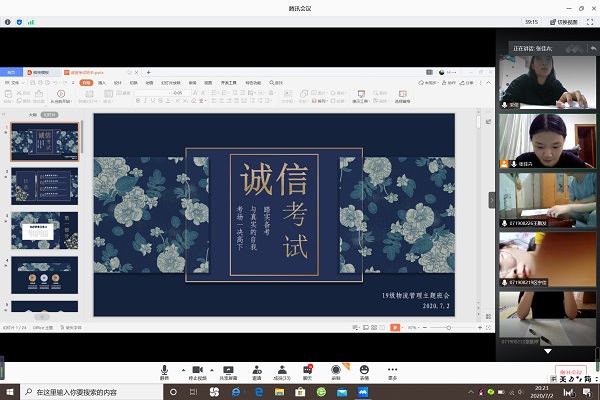
Task: Open the invite participants icon
Action: [x=257, y=369]
